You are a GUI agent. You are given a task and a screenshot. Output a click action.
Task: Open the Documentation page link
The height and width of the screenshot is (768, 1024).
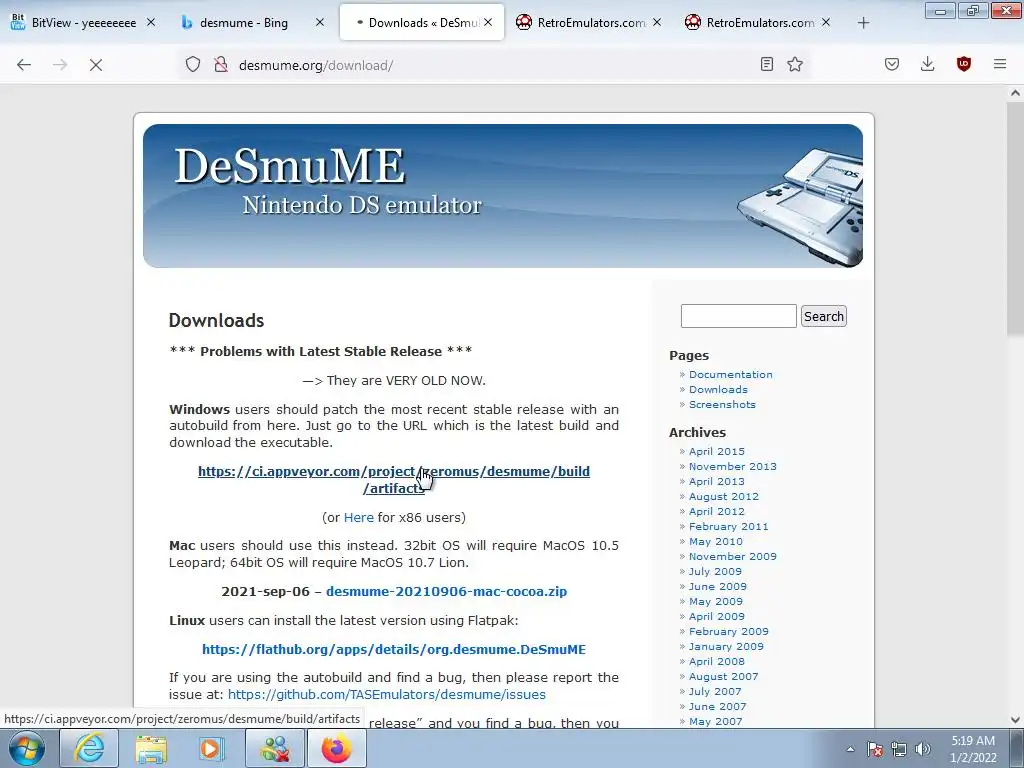[730, 374]
